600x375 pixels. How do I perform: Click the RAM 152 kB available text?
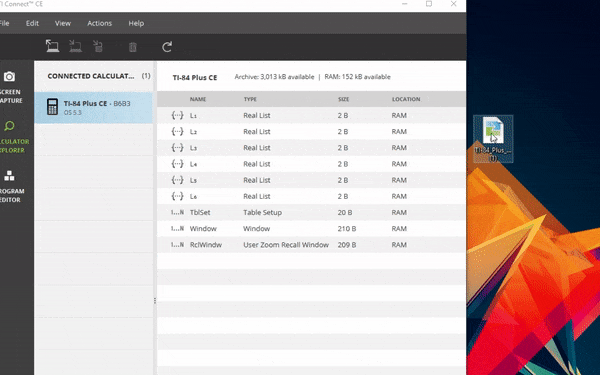click(x=357, y=77)
